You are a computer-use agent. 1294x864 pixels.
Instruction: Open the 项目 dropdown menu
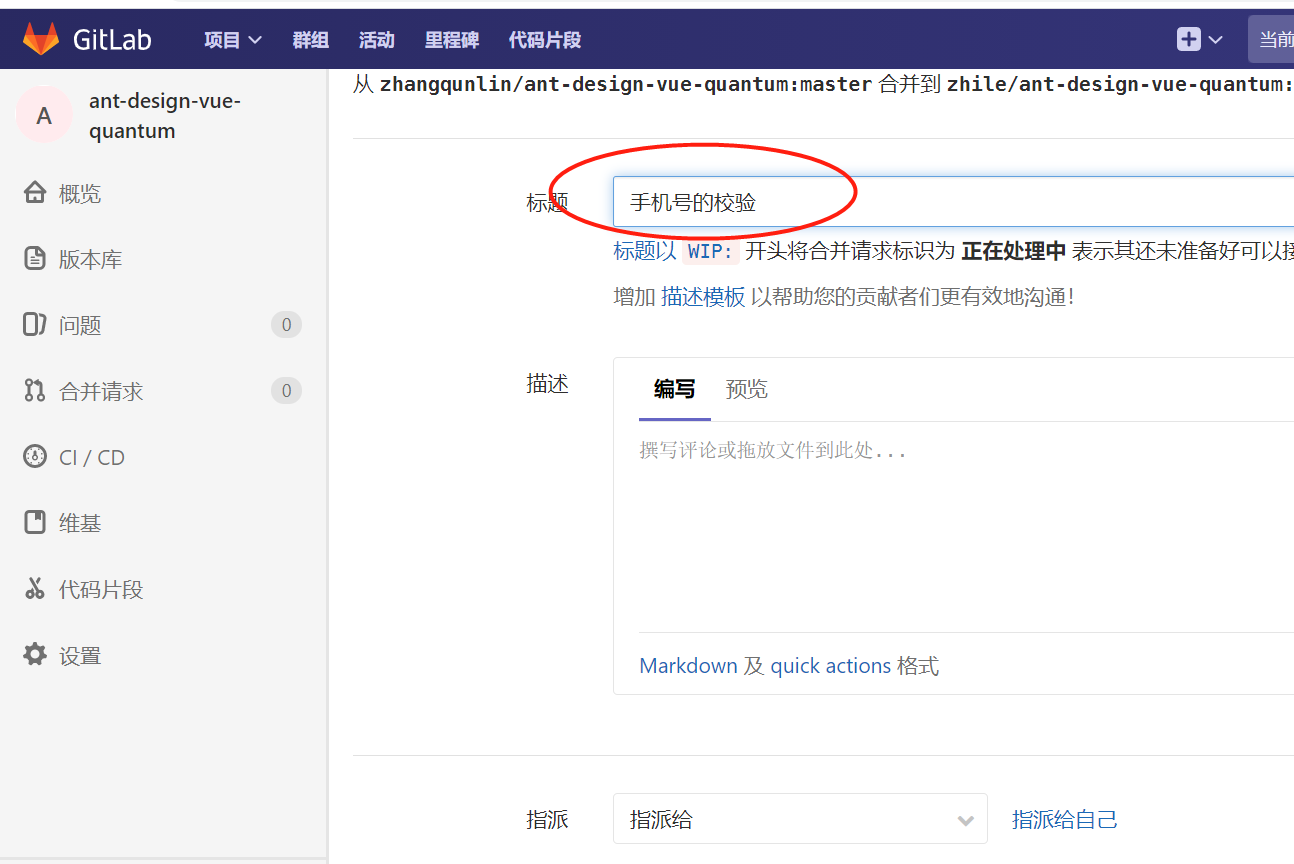pyautogui.click(x=233, y=40)
